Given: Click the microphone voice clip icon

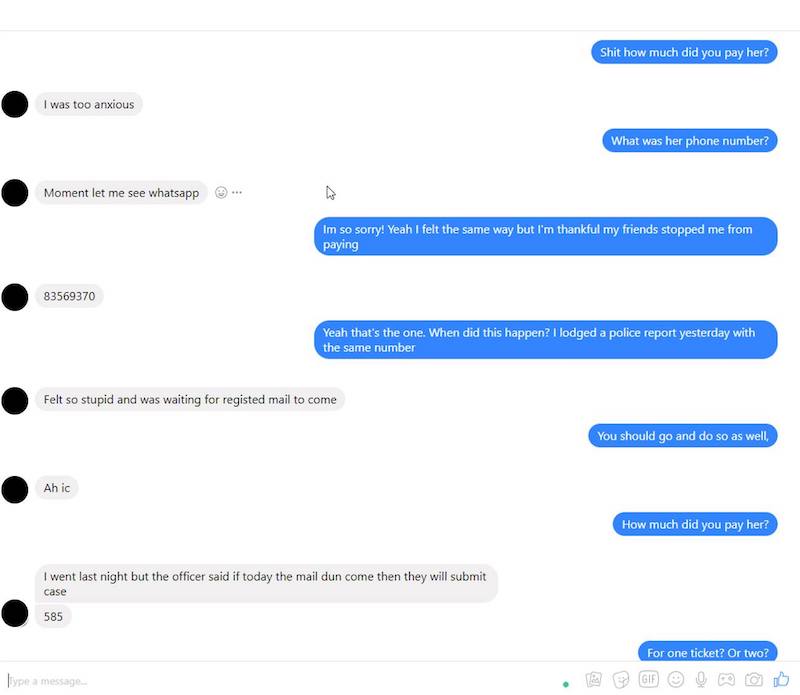Looking at the screenshot, I should [701, 680].
